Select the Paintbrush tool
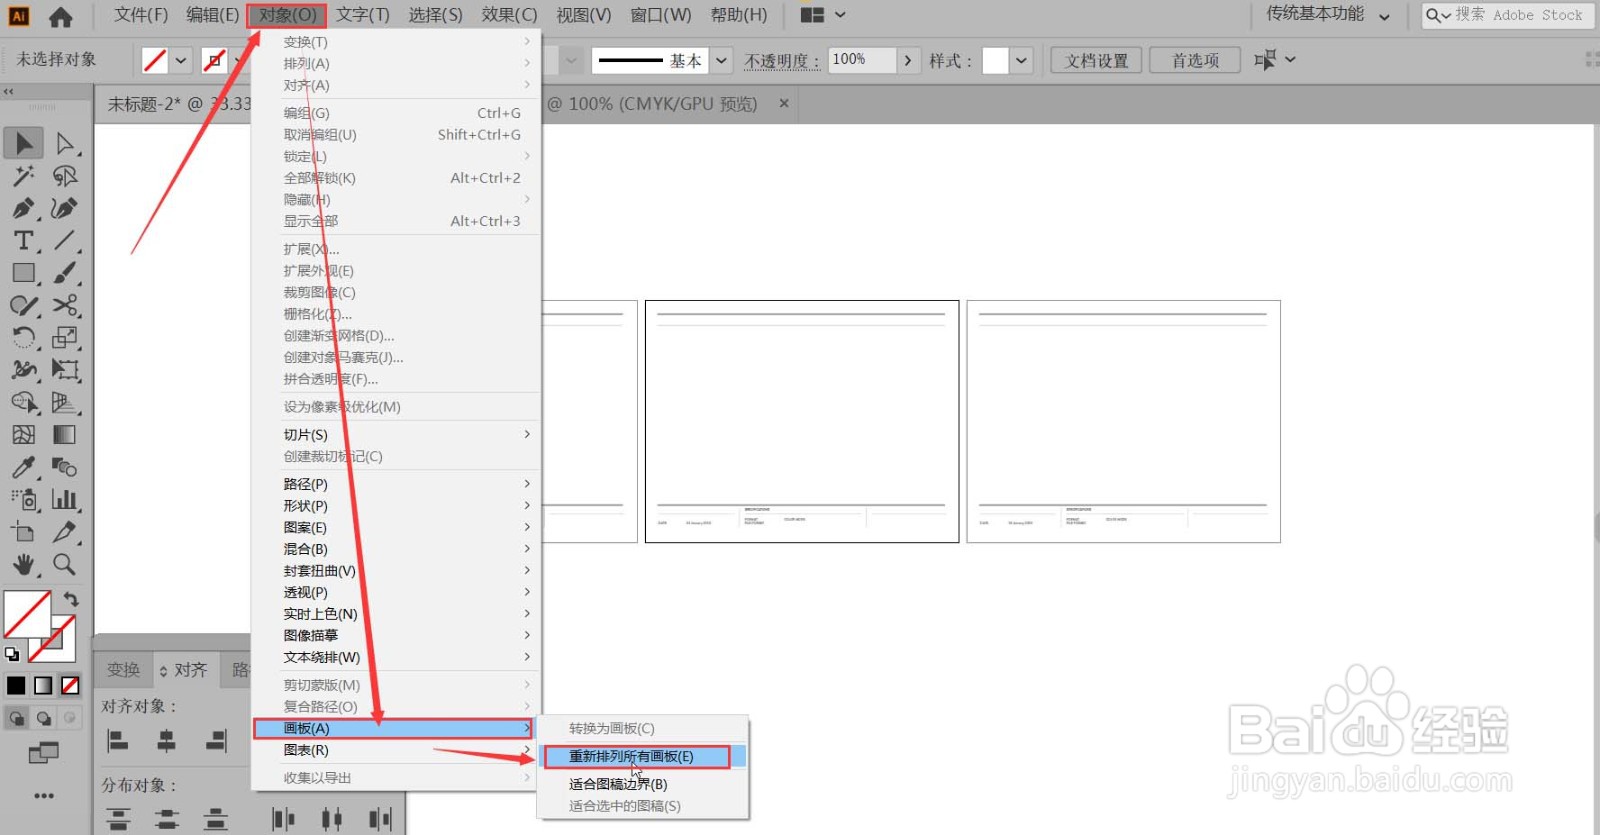 click(x=65, y=273)
